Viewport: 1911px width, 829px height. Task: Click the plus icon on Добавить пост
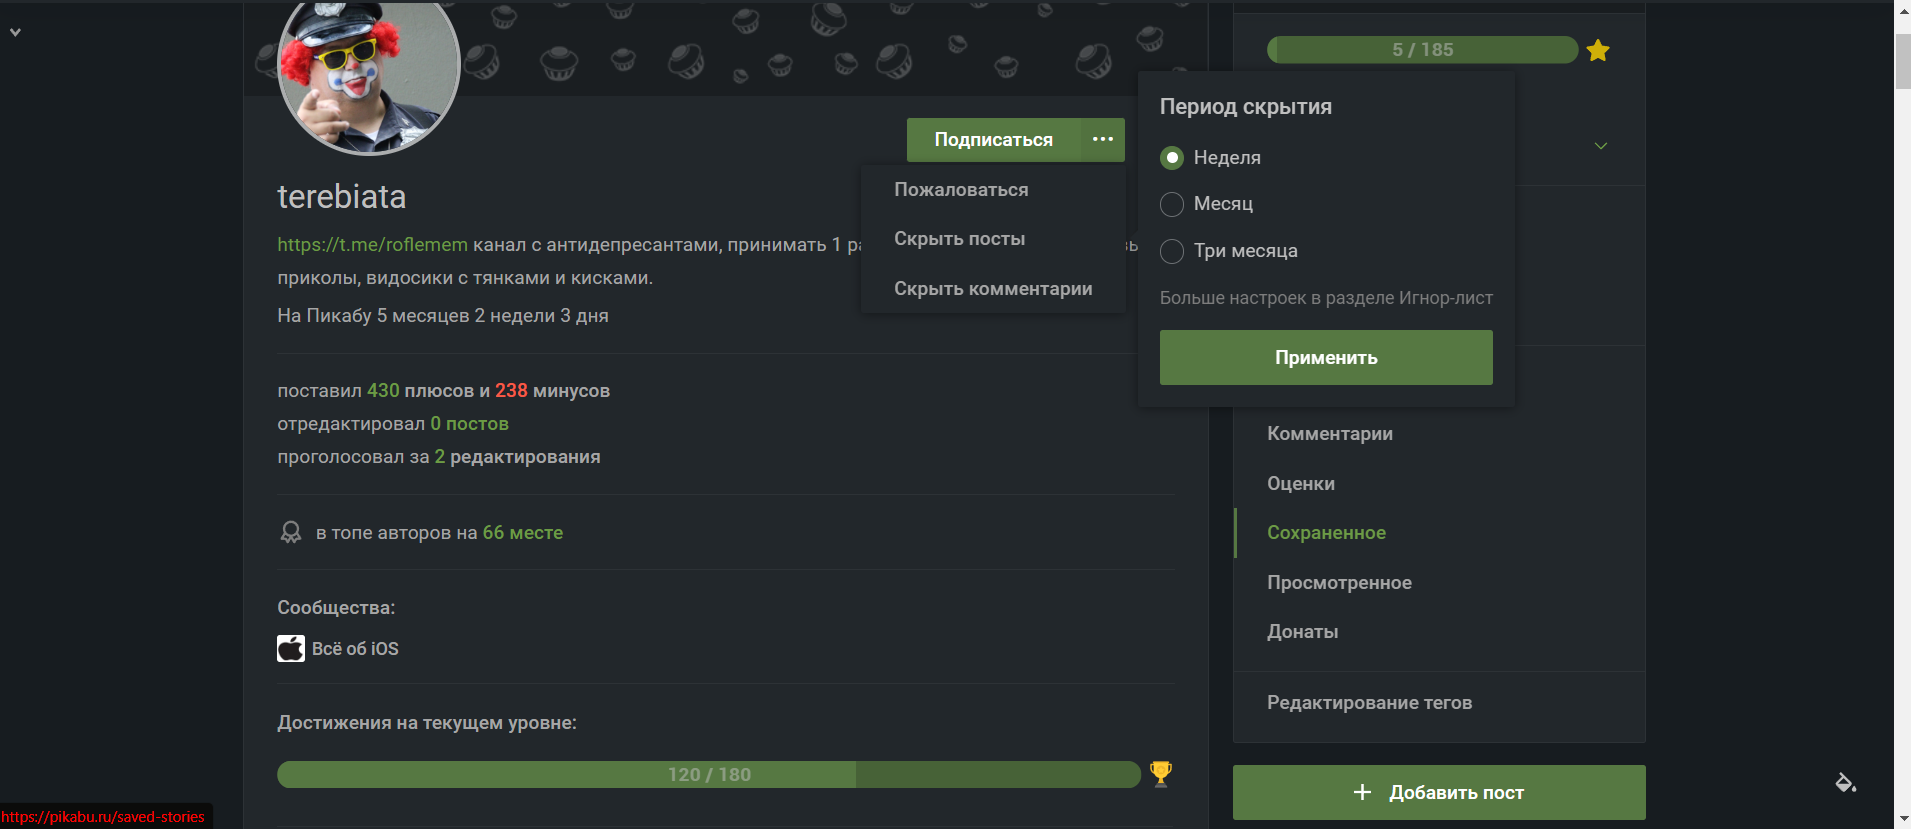pyautogui.click(x=1362, y=792)
